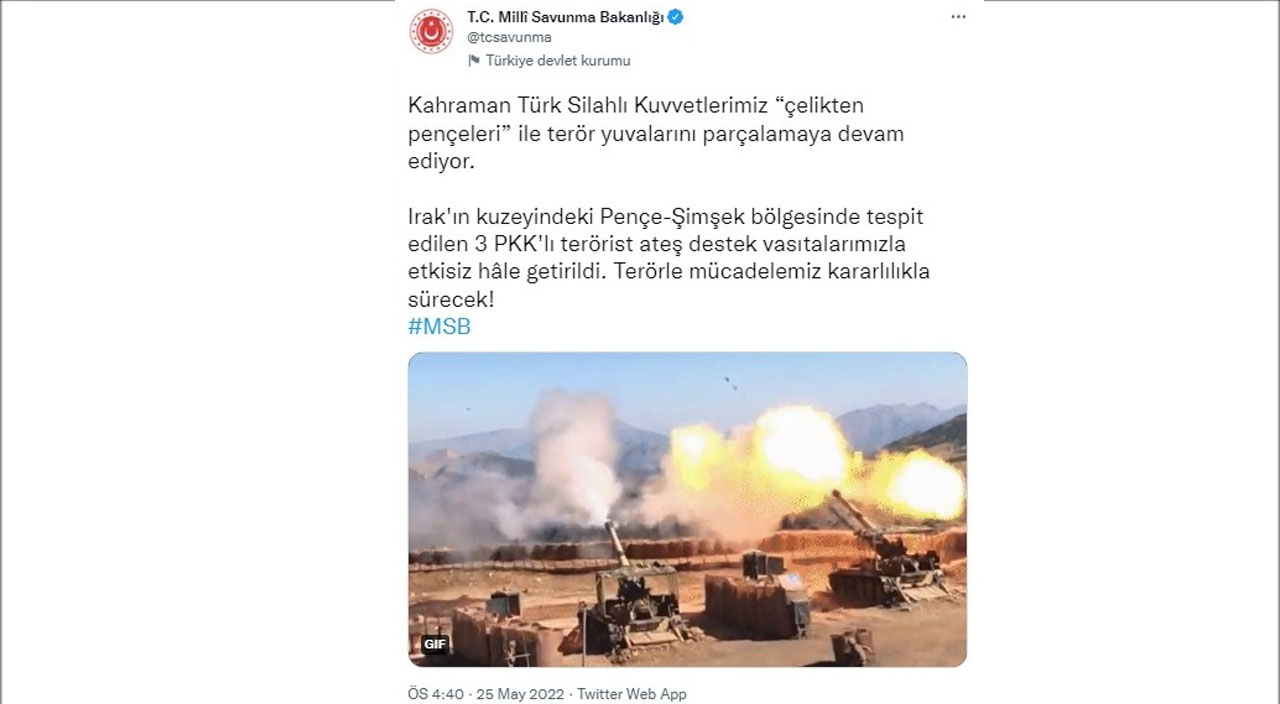This screenshot has width=1280, height=704.
Task: Click the blue verified checkmark badge
Action: [x=676, y=17]
